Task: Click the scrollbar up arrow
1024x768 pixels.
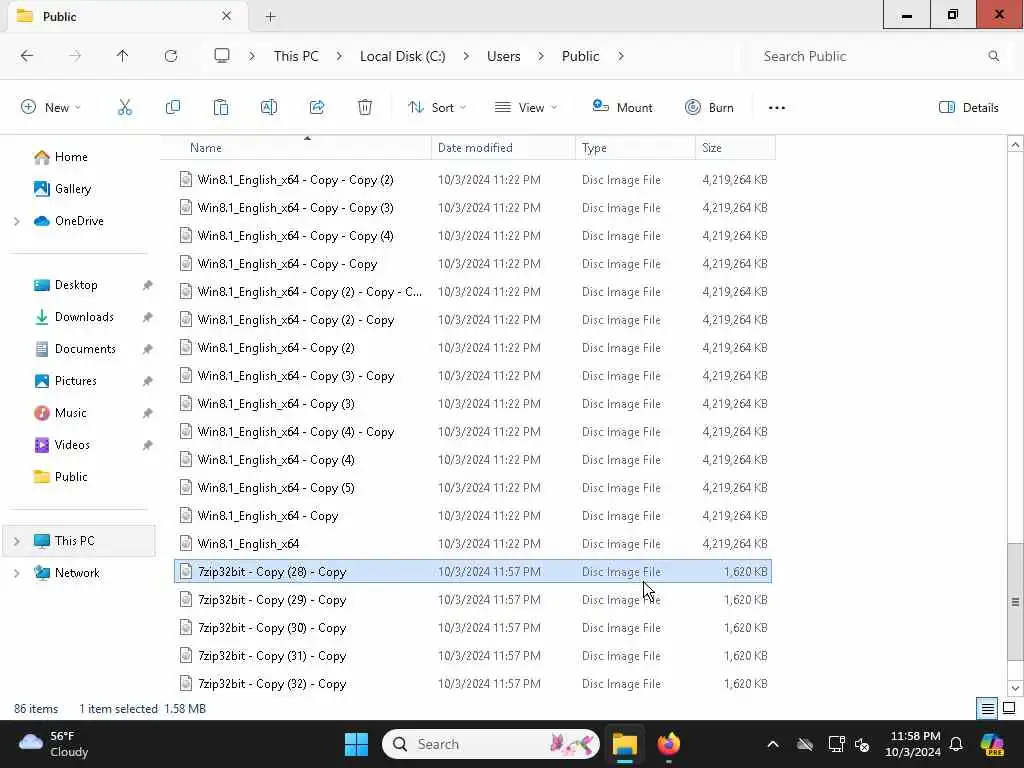Action: point(1015,145)
